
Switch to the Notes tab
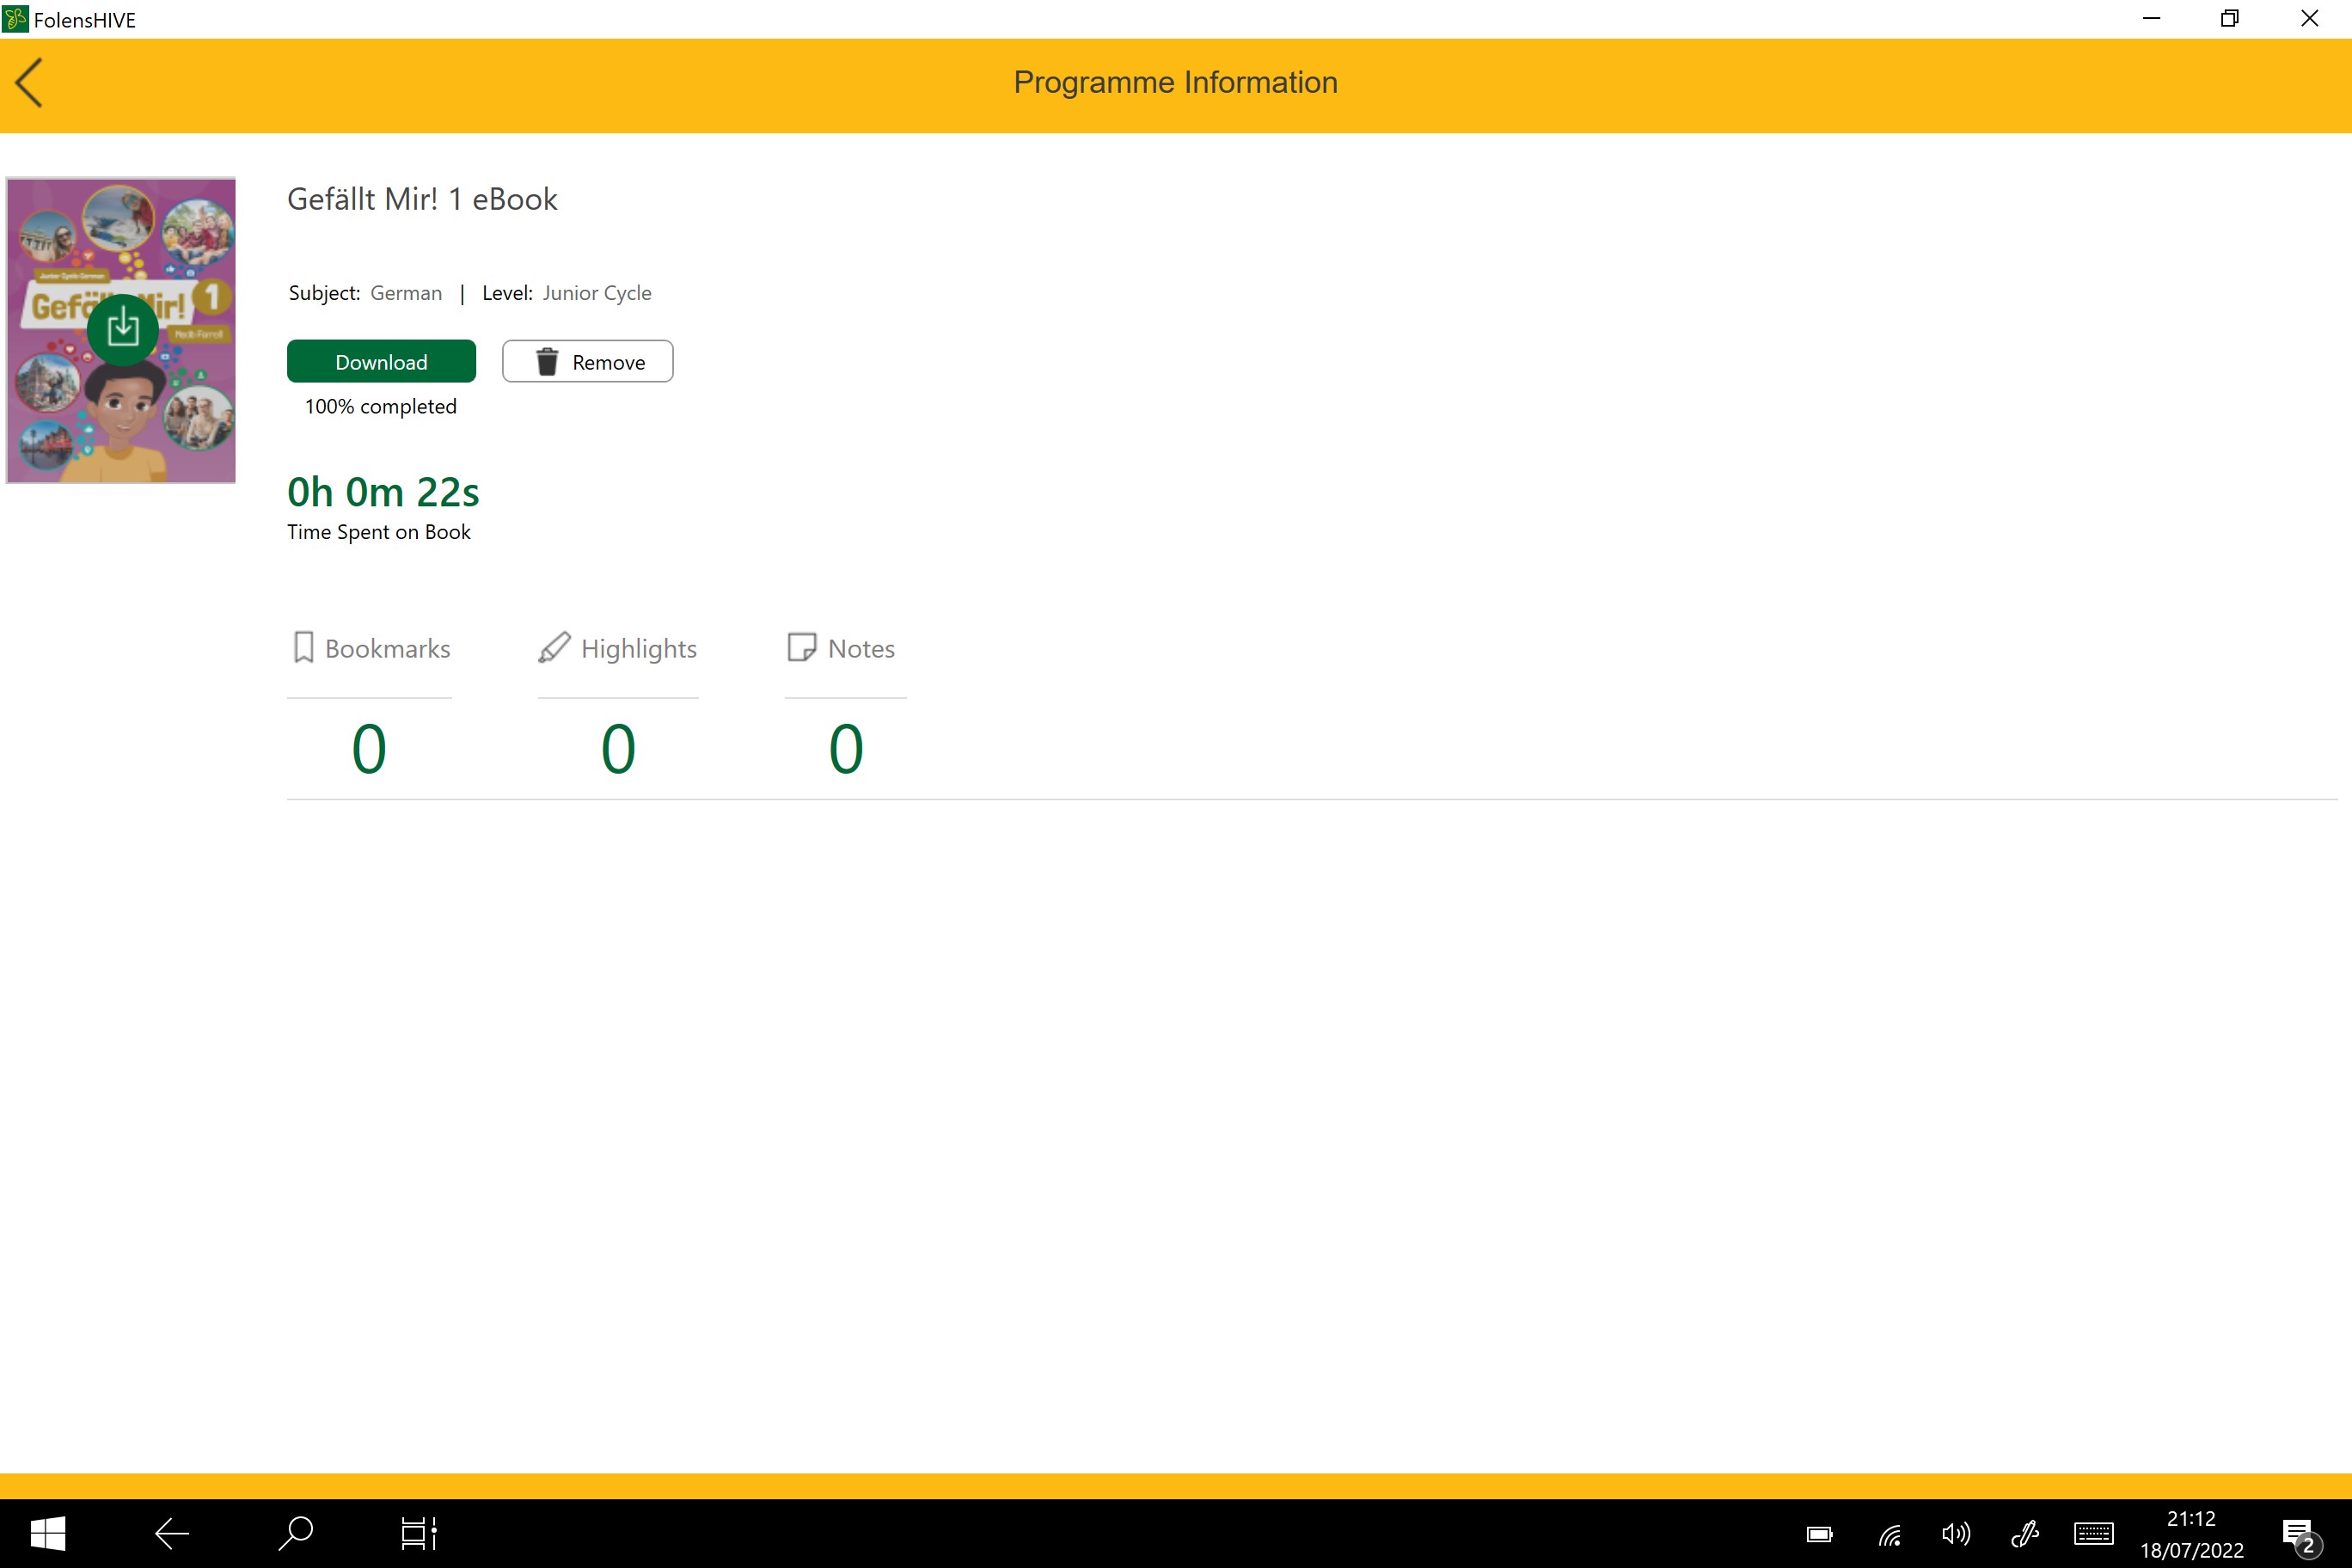pos(860,649)
